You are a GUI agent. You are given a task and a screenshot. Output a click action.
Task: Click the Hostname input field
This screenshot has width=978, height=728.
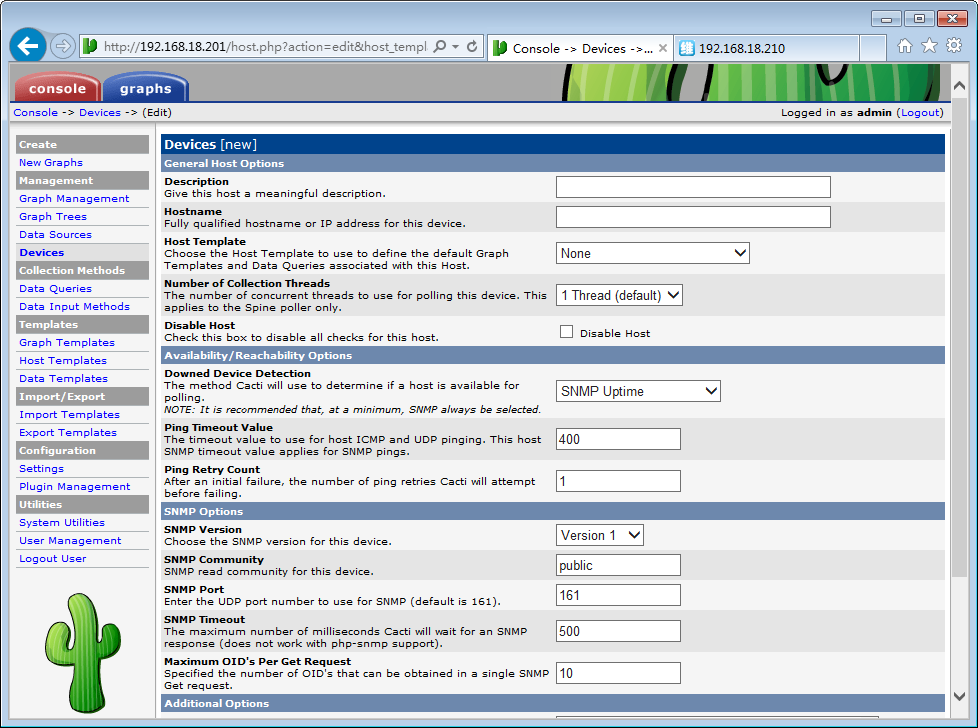(x=693, y=216)
